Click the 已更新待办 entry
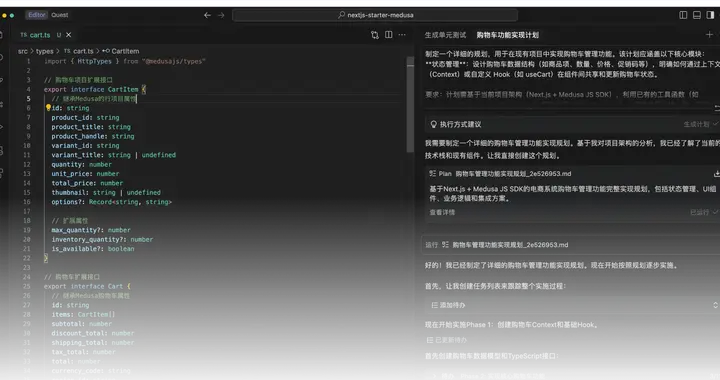 (x=447, y=341)
